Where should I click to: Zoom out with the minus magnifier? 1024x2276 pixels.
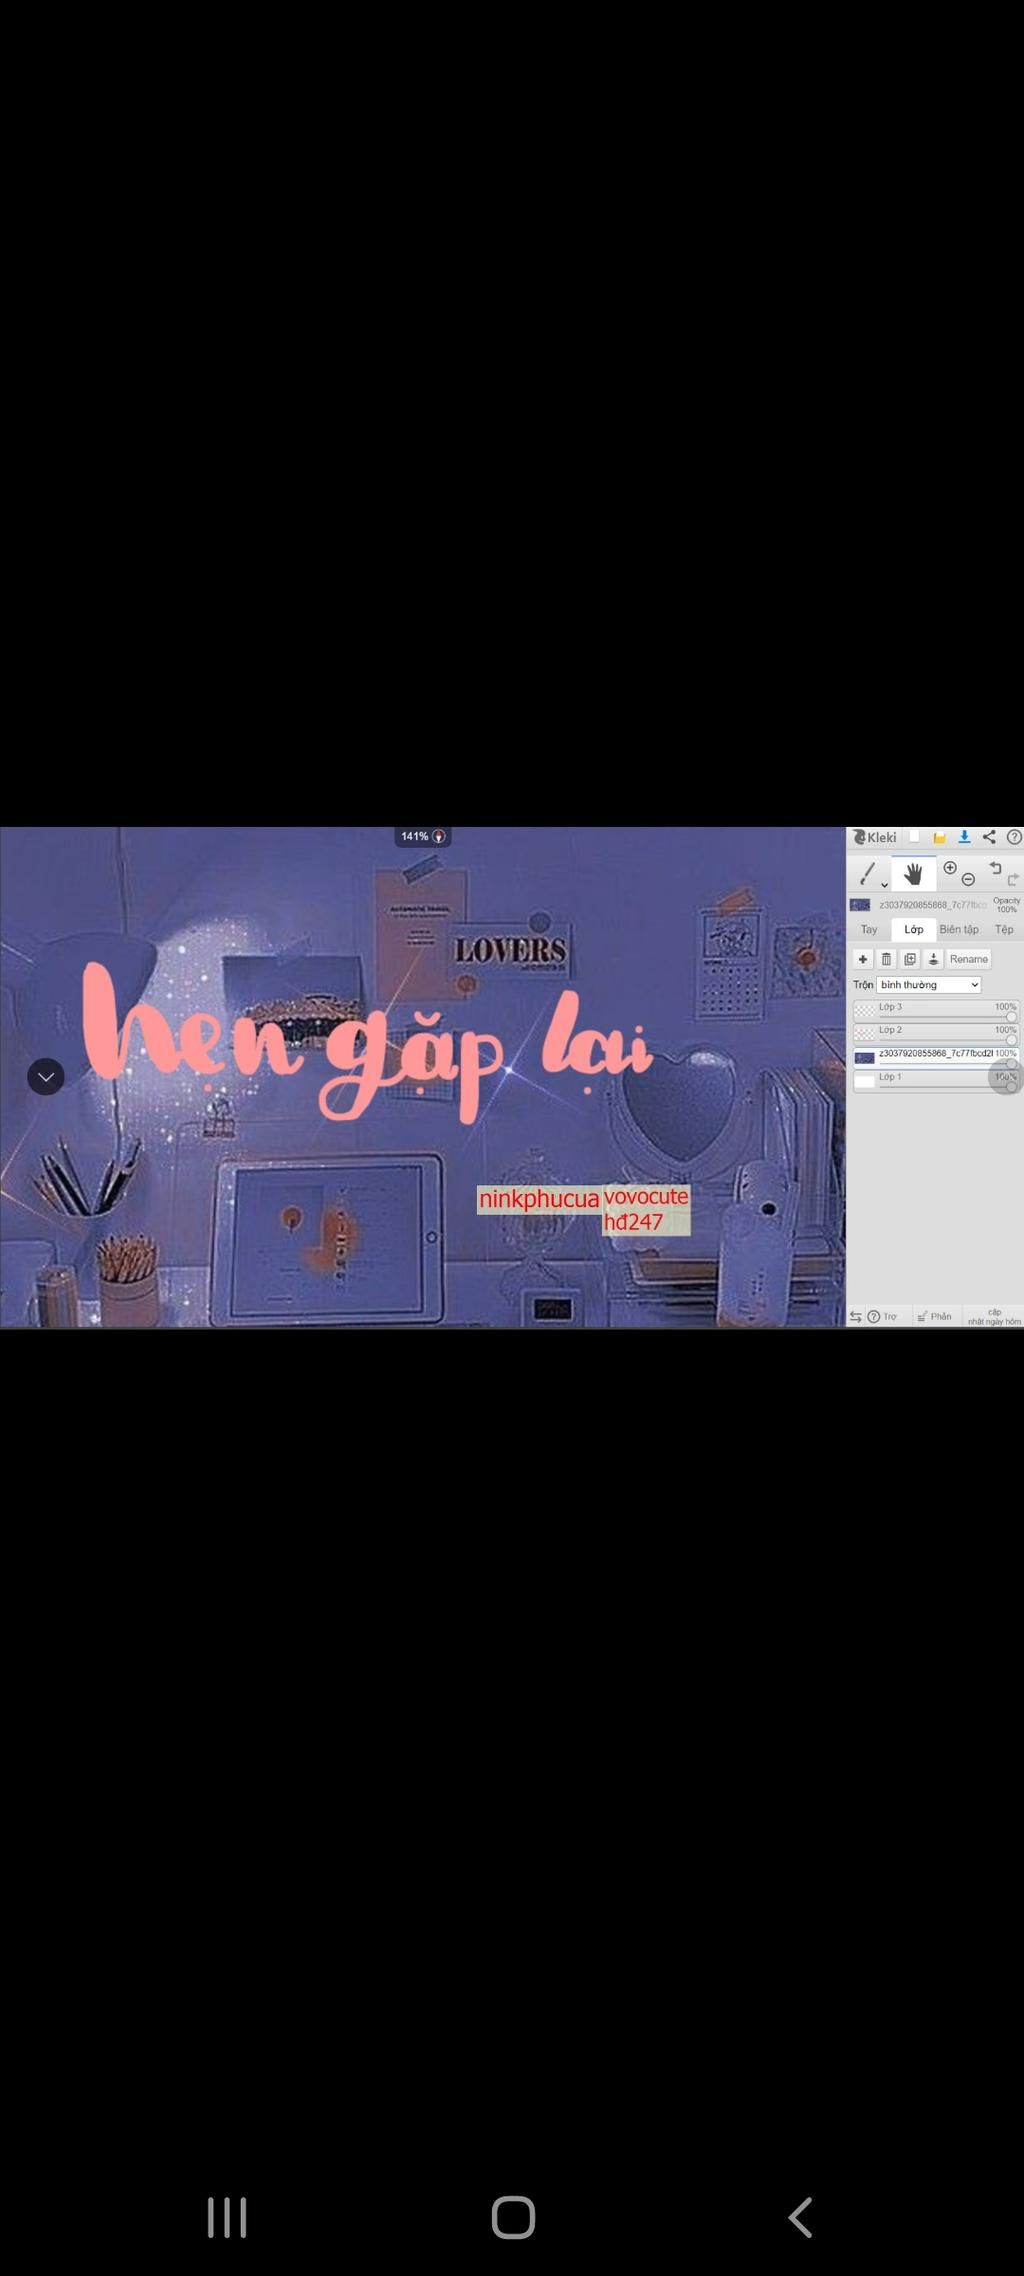coord(968,880)
